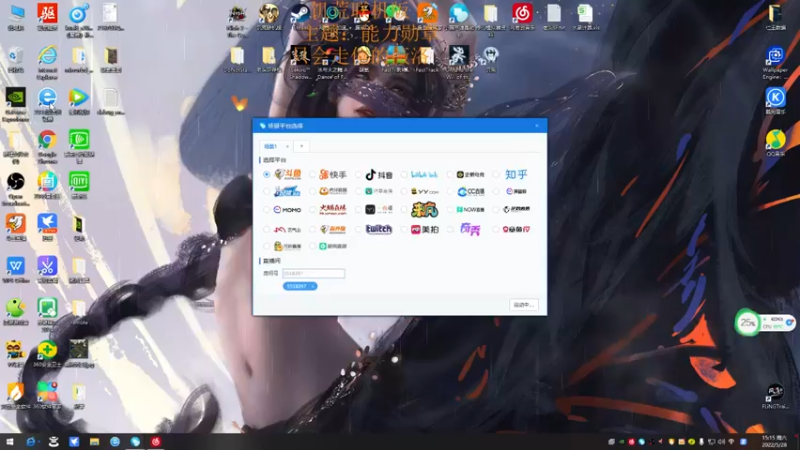This screenshot has width=800, height=450.
Task: Select the Zhihu (知乎) platform option
Action: point(496,174)
